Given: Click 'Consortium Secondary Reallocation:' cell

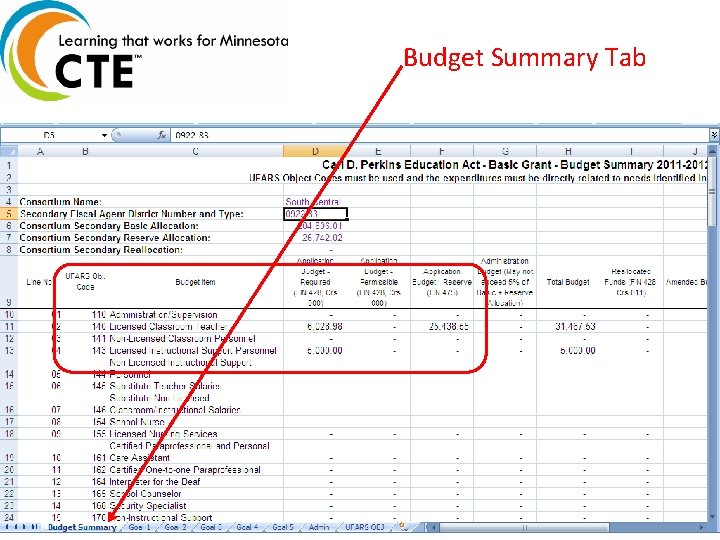Looking at the screenshot, I should 101,250.
